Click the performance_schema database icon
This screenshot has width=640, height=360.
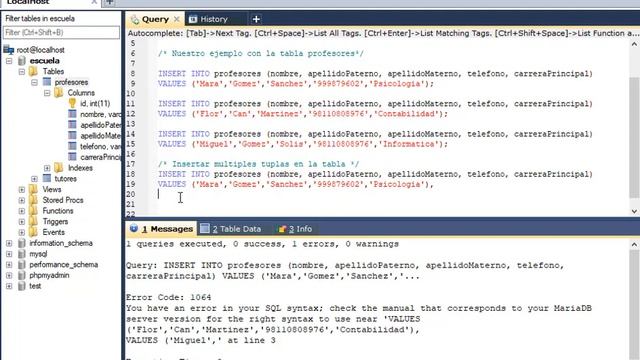point(22,264)
